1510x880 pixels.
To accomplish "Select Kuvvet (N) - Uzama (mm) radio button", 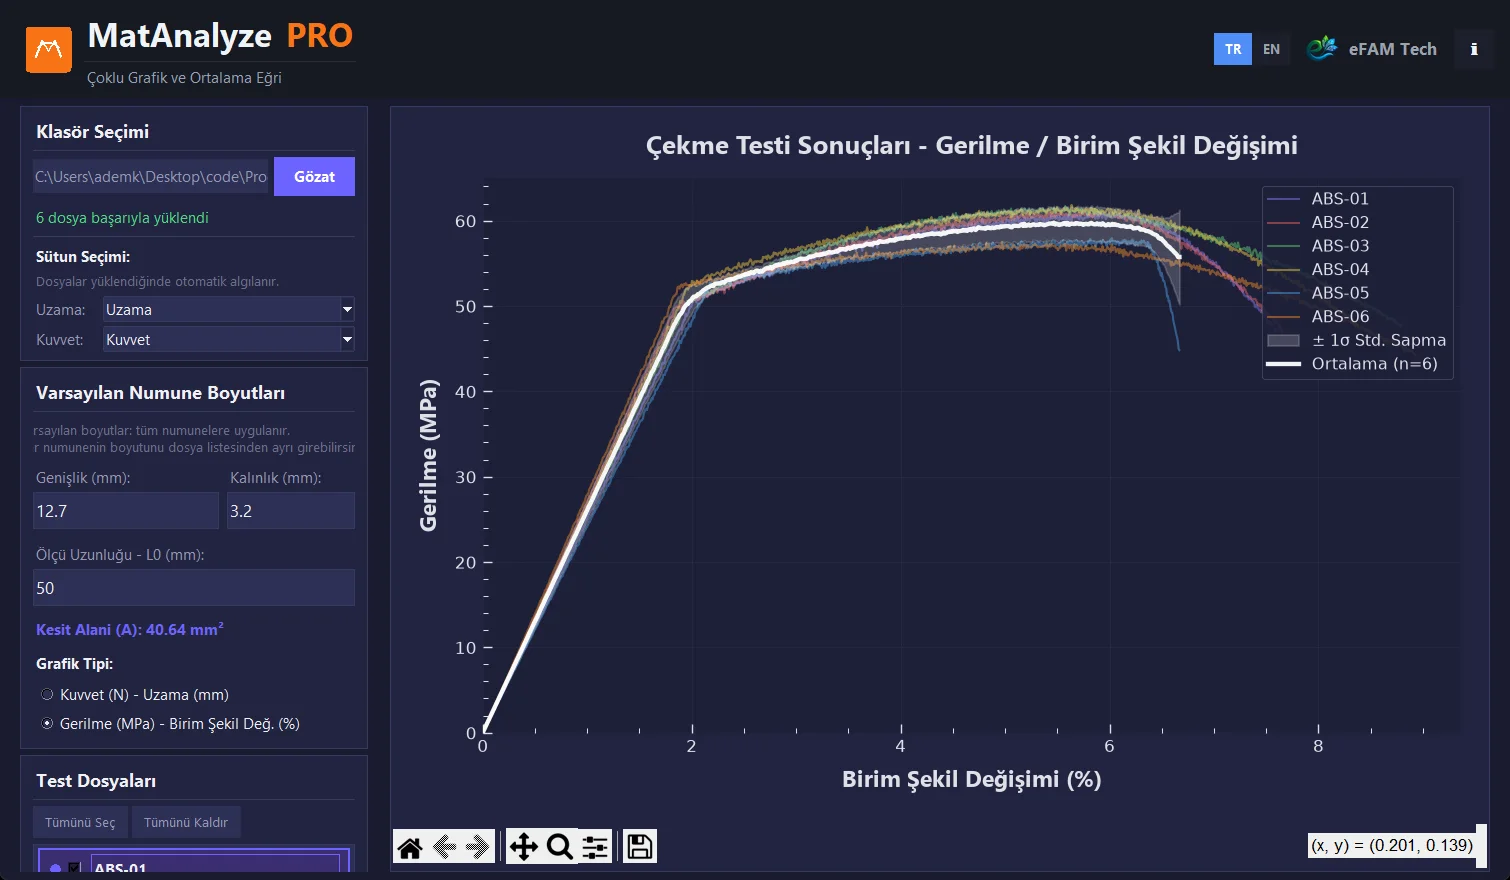I will click(47, 694).
